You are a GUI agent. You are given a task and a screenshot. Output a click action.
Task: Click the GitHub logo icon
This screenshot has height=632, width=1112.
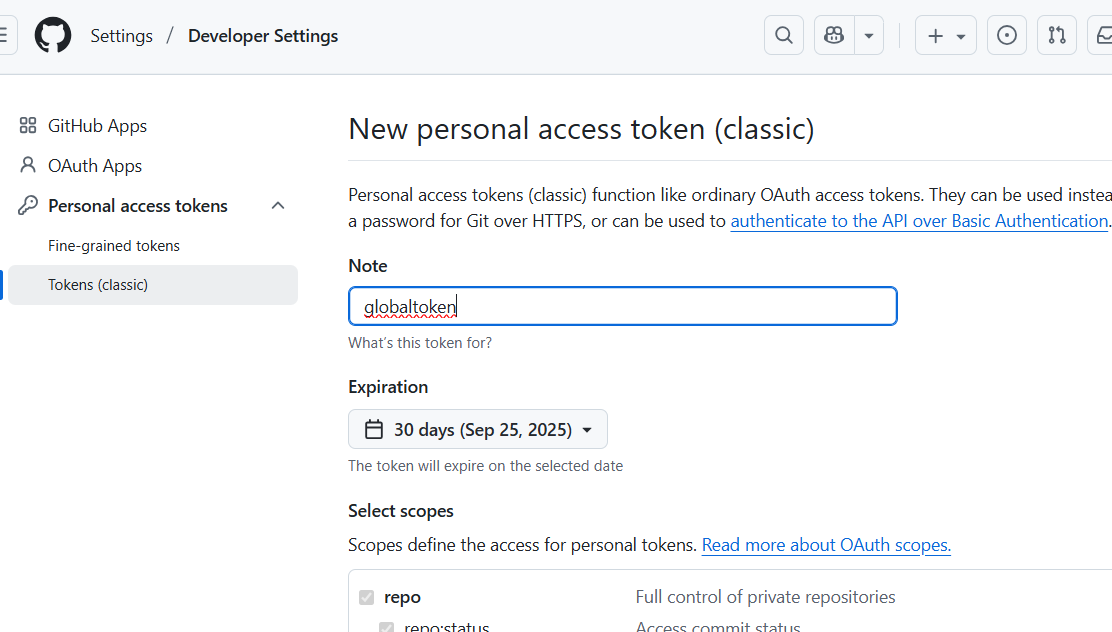click(x=53, y=36)
